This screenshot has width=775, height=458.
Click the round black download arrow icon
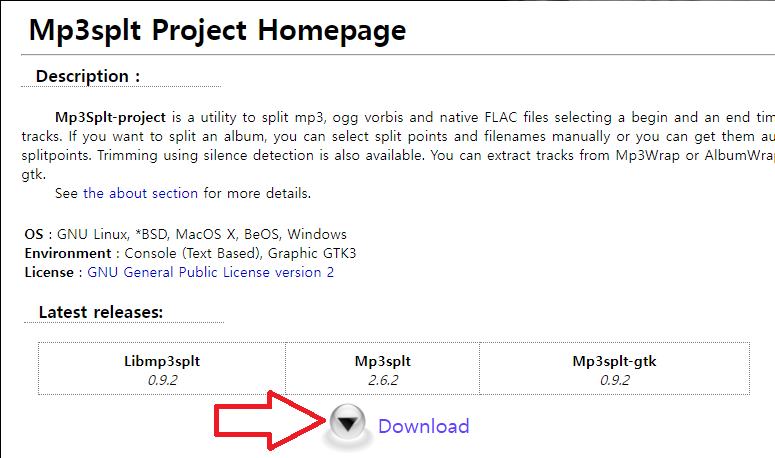click(x=347, y=425)
